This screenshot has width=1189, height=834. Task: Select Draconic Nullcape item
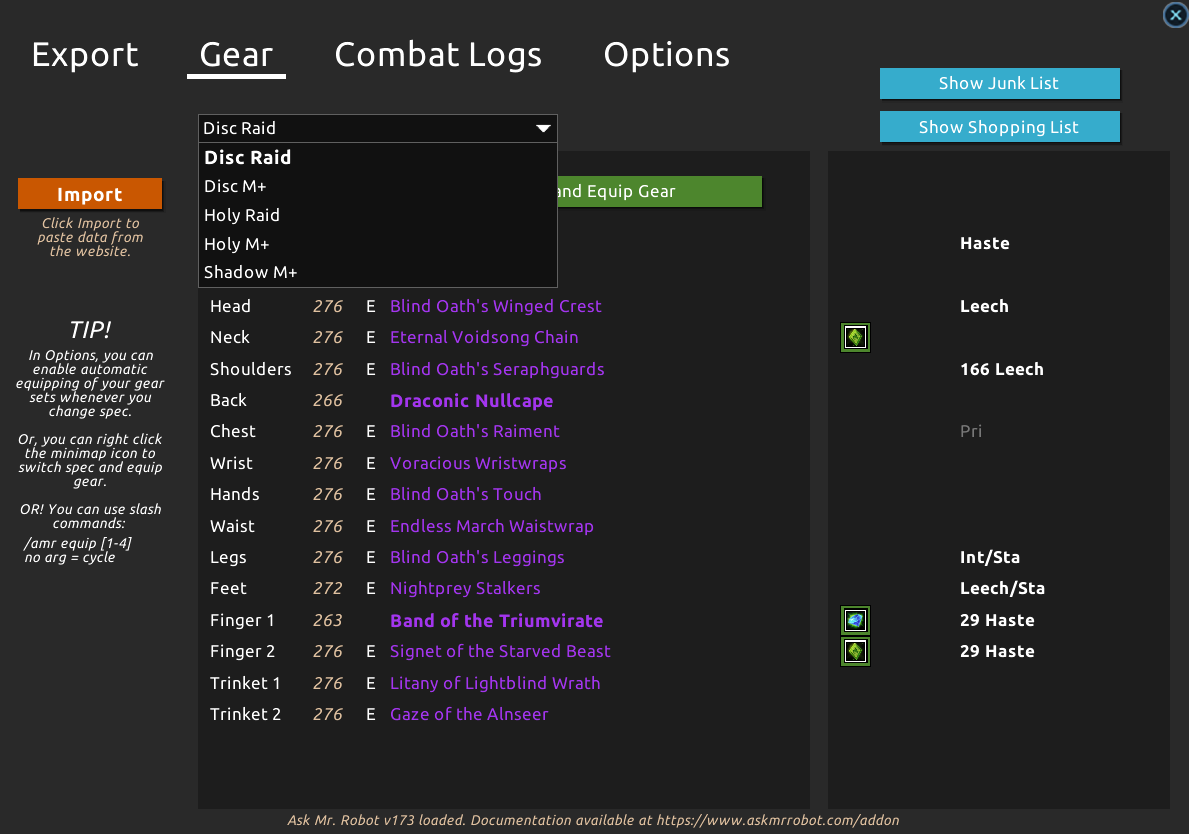(x=471, y=400)
